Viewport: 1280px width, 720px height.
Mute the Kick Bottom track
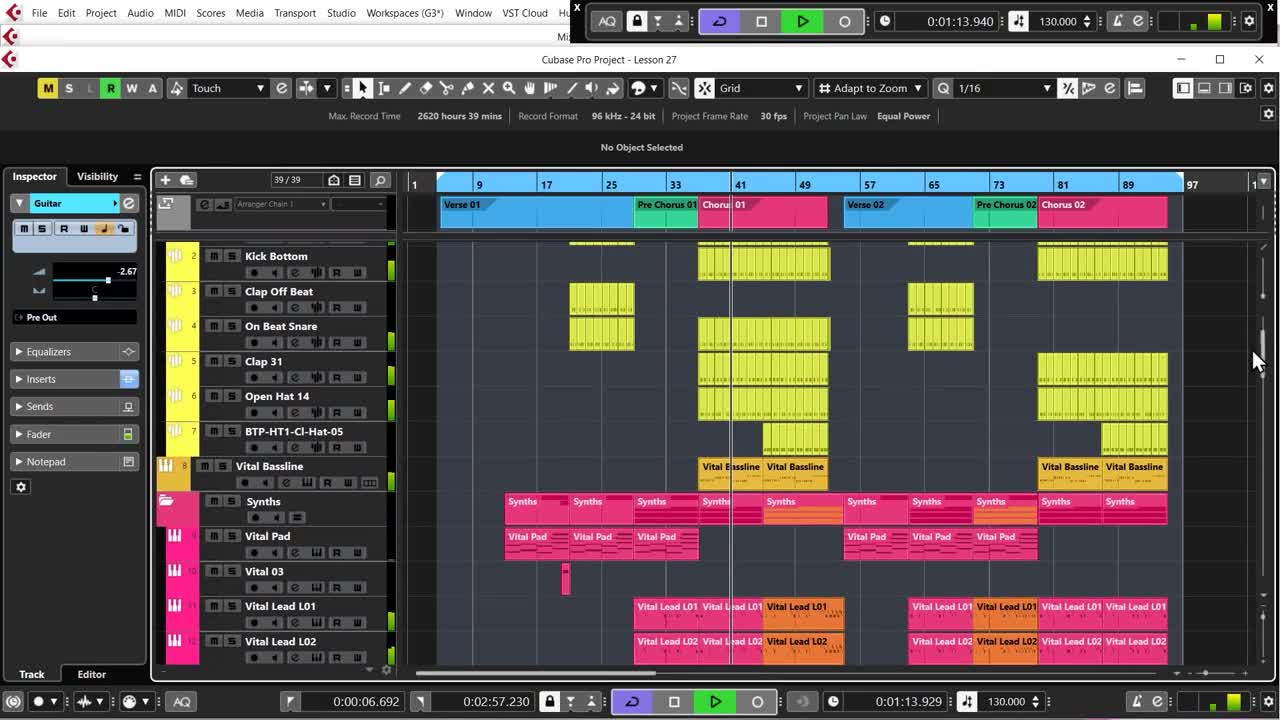click(x=213, y=256)
